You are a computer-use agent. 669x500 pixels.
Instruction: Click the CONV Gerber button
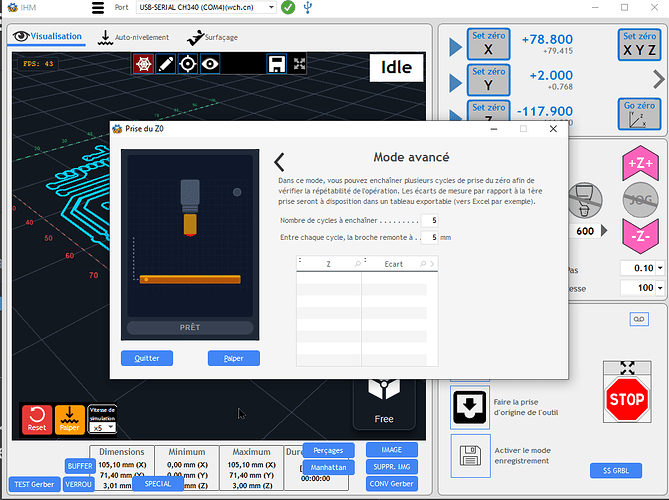click(392, 484)
